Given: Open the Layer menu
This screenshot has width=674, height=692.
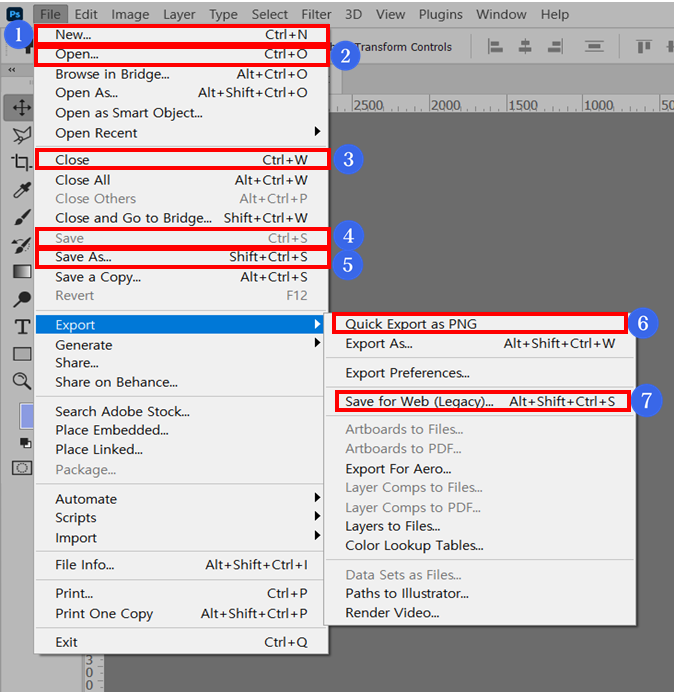Looking at the screenshot, I should [179, 15].
